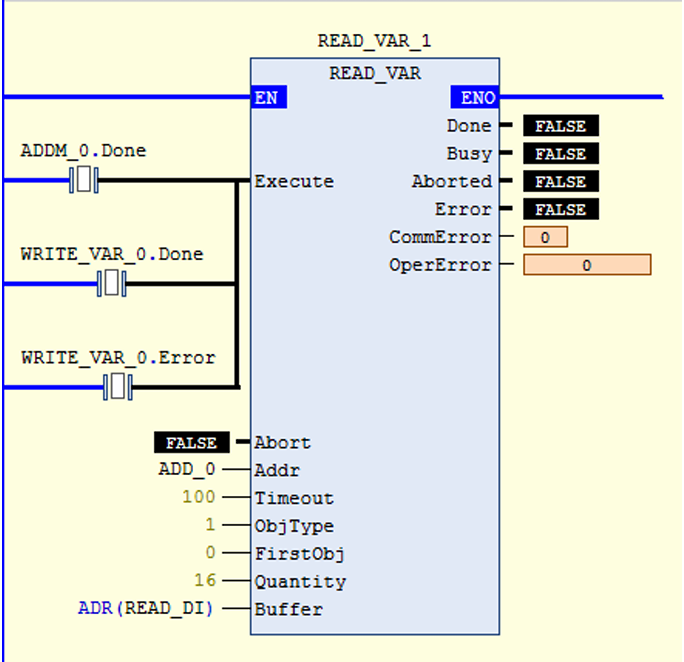This screenshot has width=684, height=662.
Task: Select the WRITE_VAR_0.Error contact symbol
Action: [118, 387]
